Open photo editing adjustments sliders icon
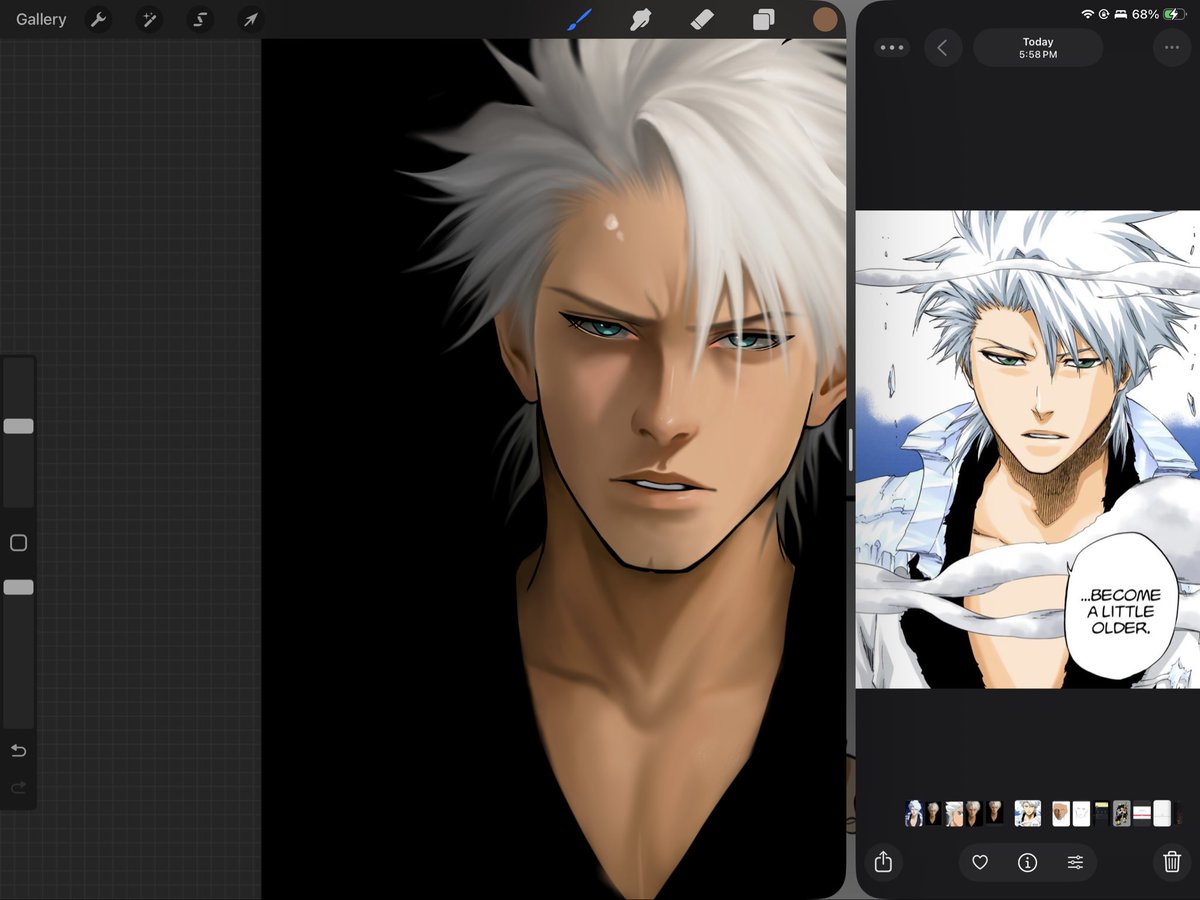 click(x=1075, y=862)
